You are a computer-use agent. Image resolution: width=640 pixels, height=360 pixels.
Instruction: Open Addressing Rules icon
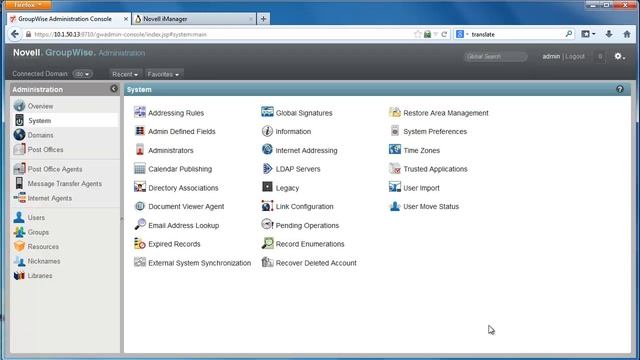tap(140, 112)
